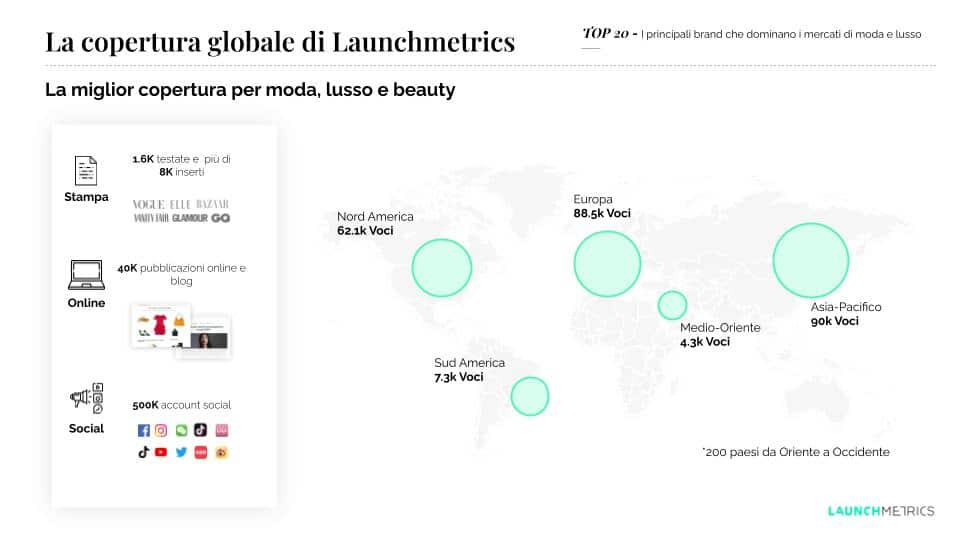
Task: Select the Asia-Pacifico bubble on map
Action: point(810,260)
